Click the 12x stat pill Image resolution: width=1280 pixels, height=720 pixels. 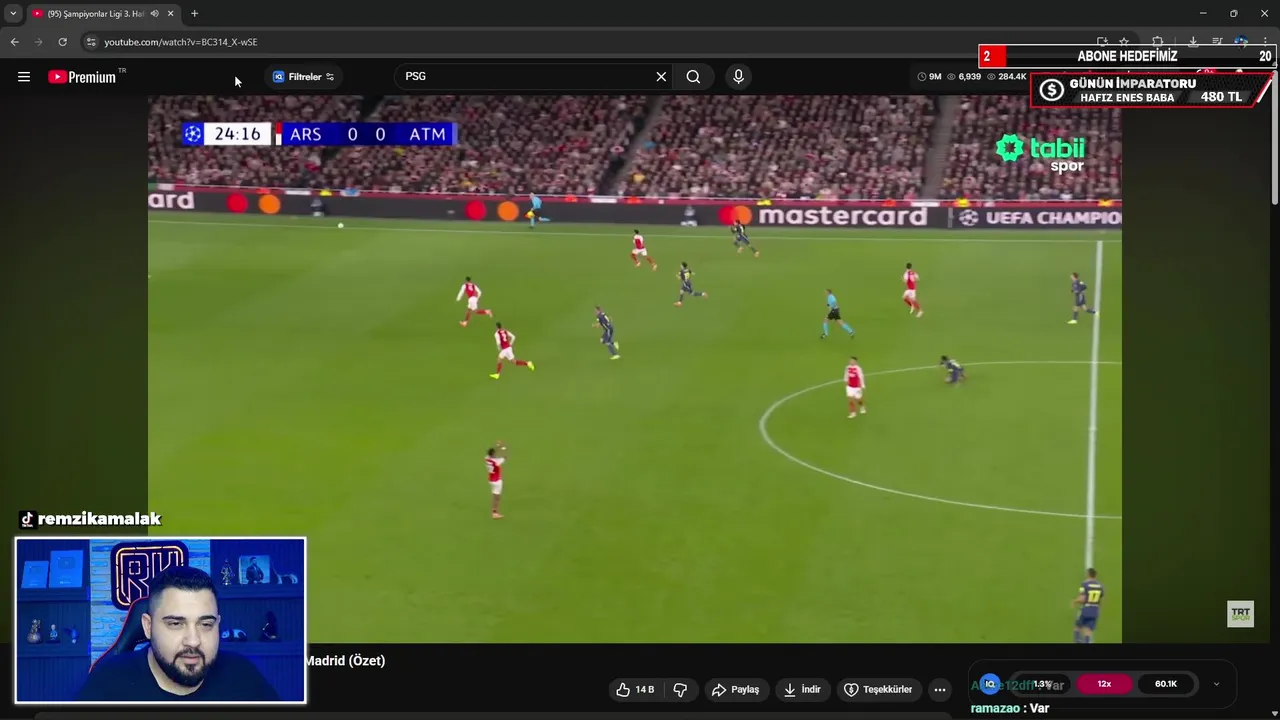point(1104,684)
